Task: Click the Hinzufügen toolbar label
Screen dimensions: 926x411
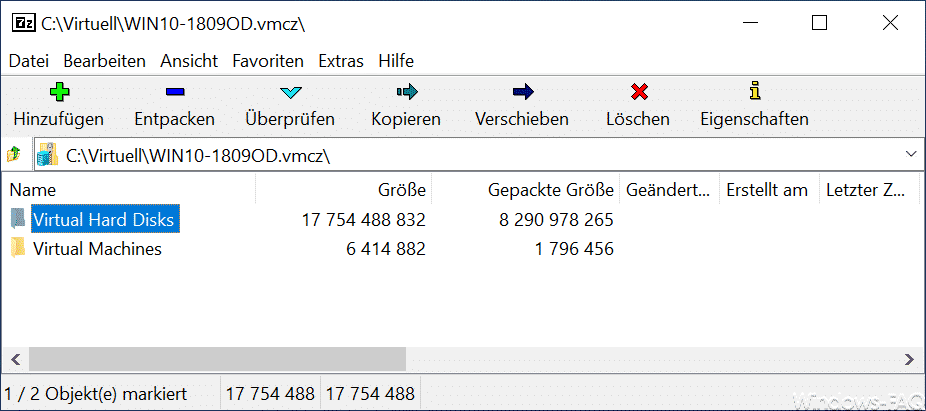Action: click(x=58, y=119)
